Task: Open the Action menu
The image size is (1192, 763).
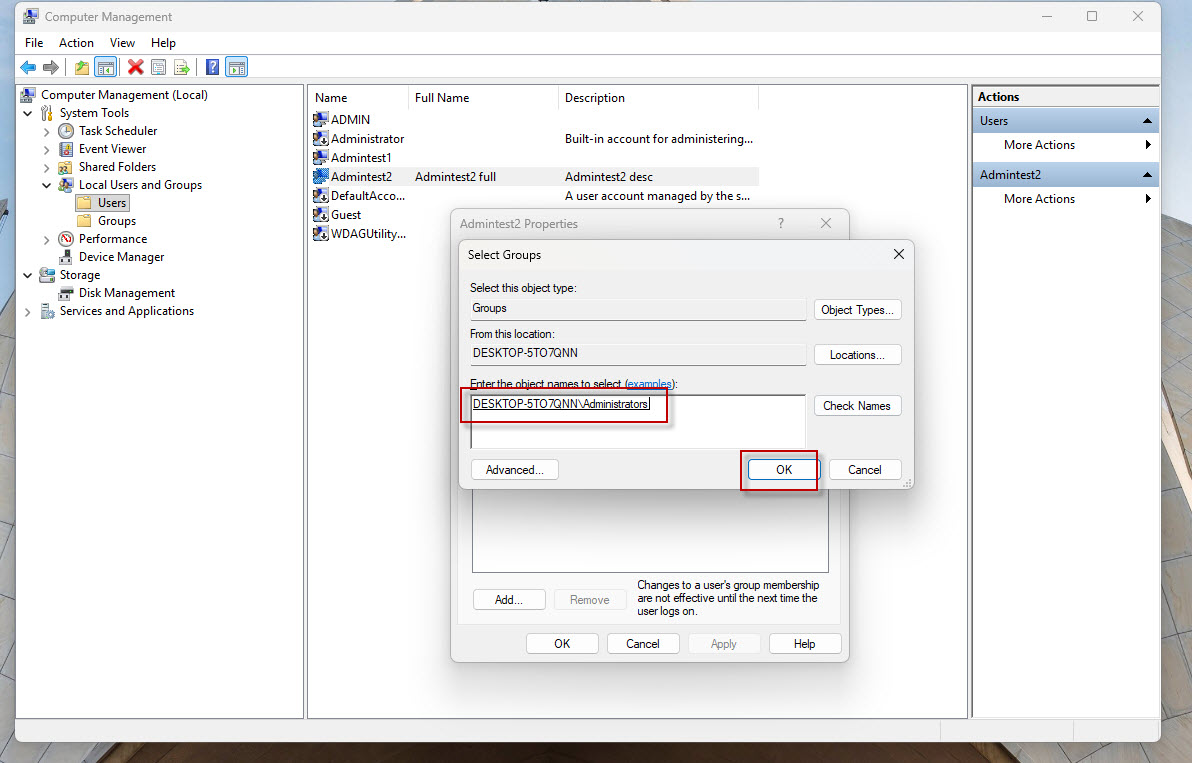Action: (x=77, y=43)
